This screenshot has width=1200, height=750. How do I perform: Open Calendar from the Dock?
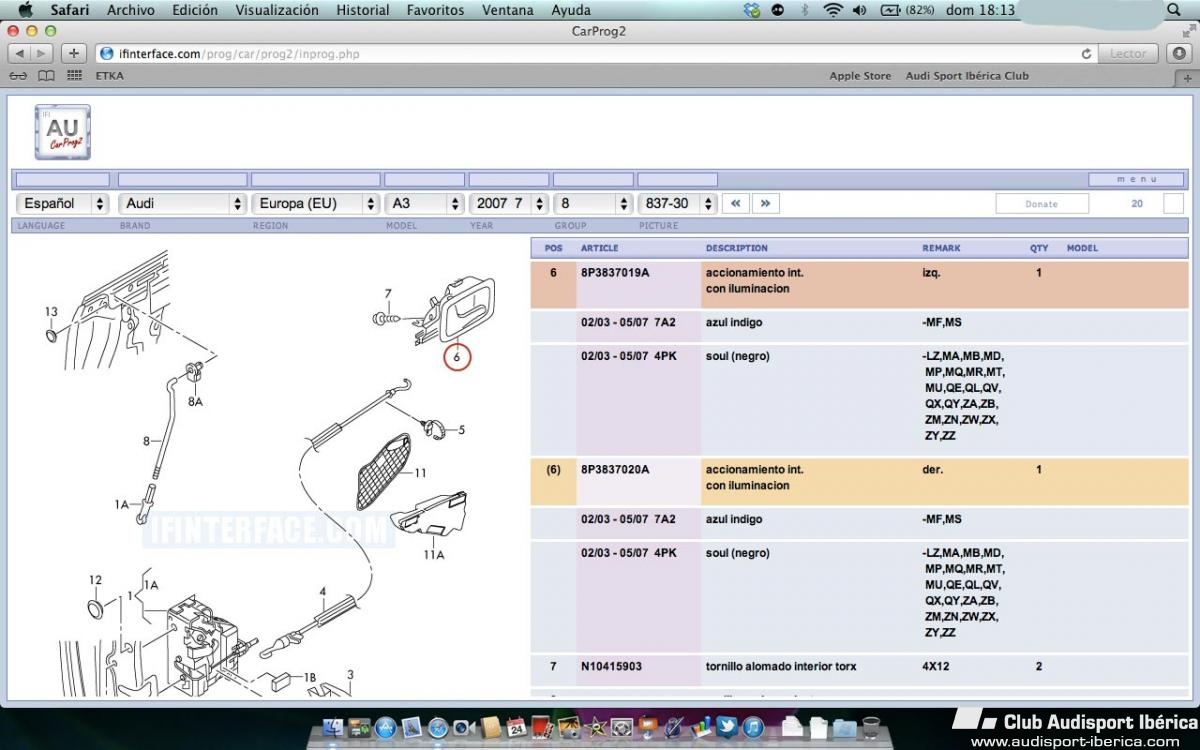point(516,727)
